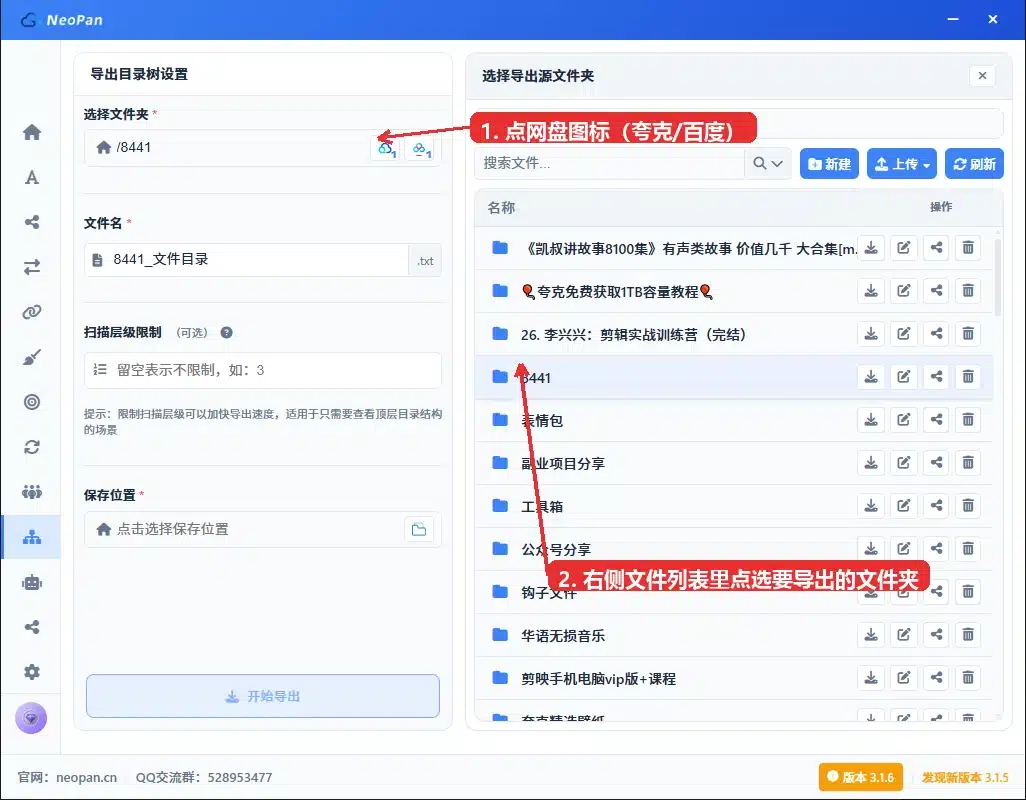Select the directory tree sidebar icon

pyautogui.click(x=31, y=537)
